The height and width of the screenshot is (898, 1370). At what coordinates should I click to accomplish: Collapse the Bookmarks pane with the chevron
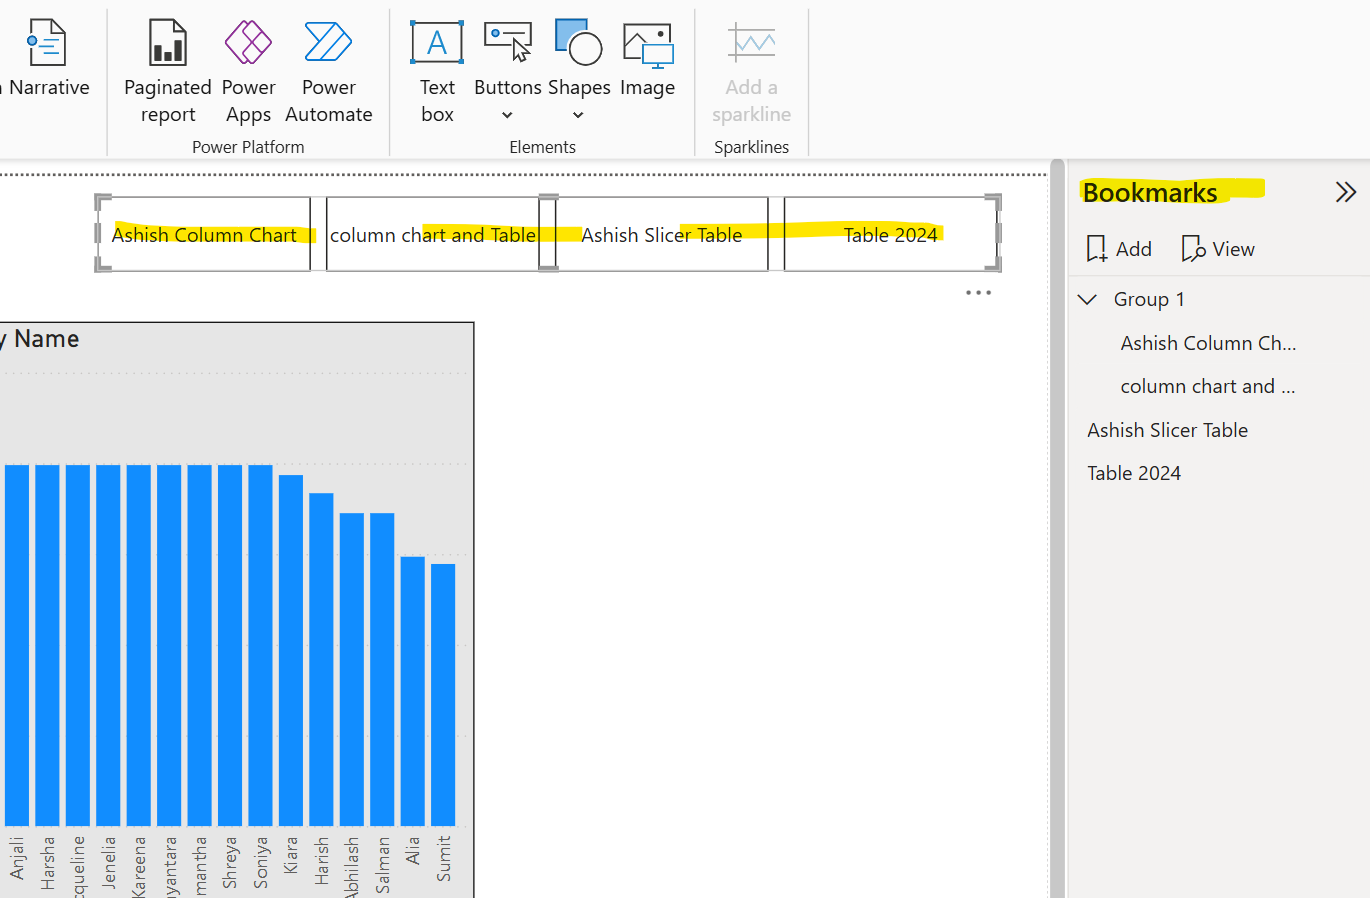(x=1346, y=190)
